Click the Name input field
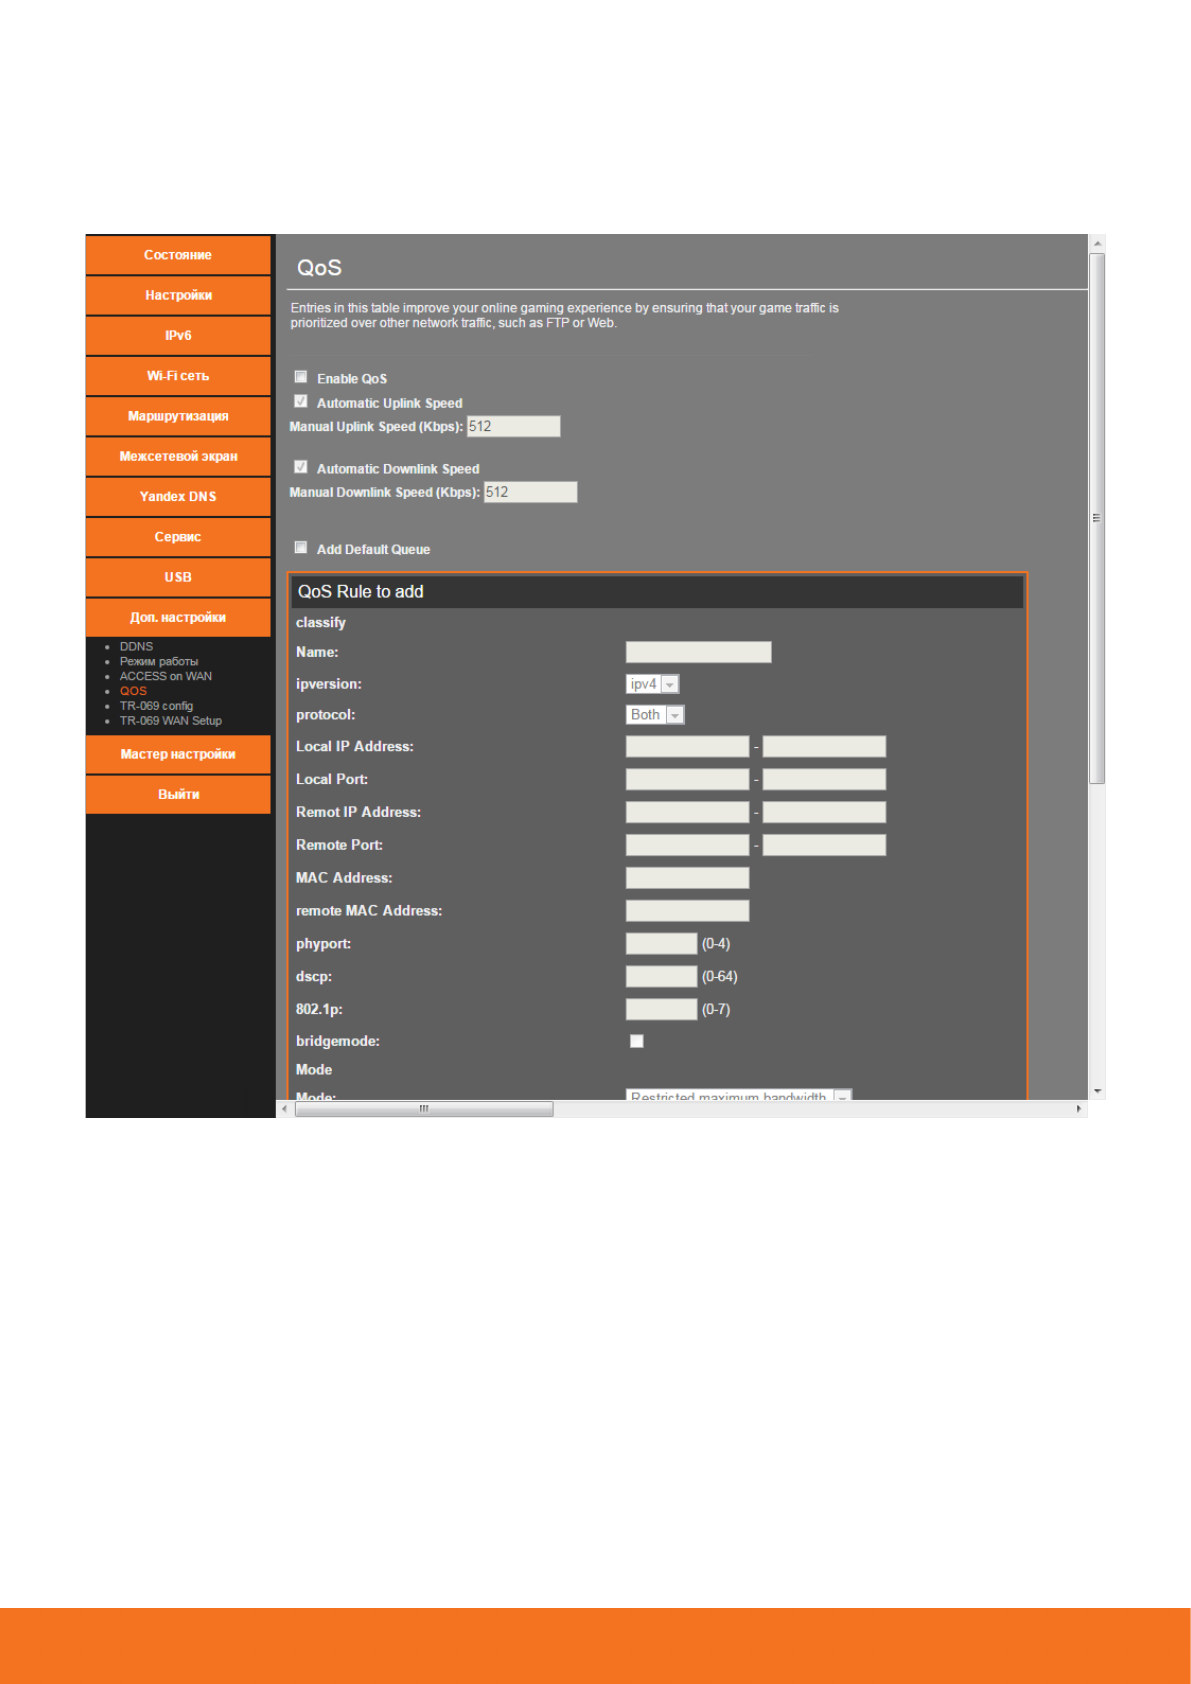1191x1684 pixels. [698, 652]
